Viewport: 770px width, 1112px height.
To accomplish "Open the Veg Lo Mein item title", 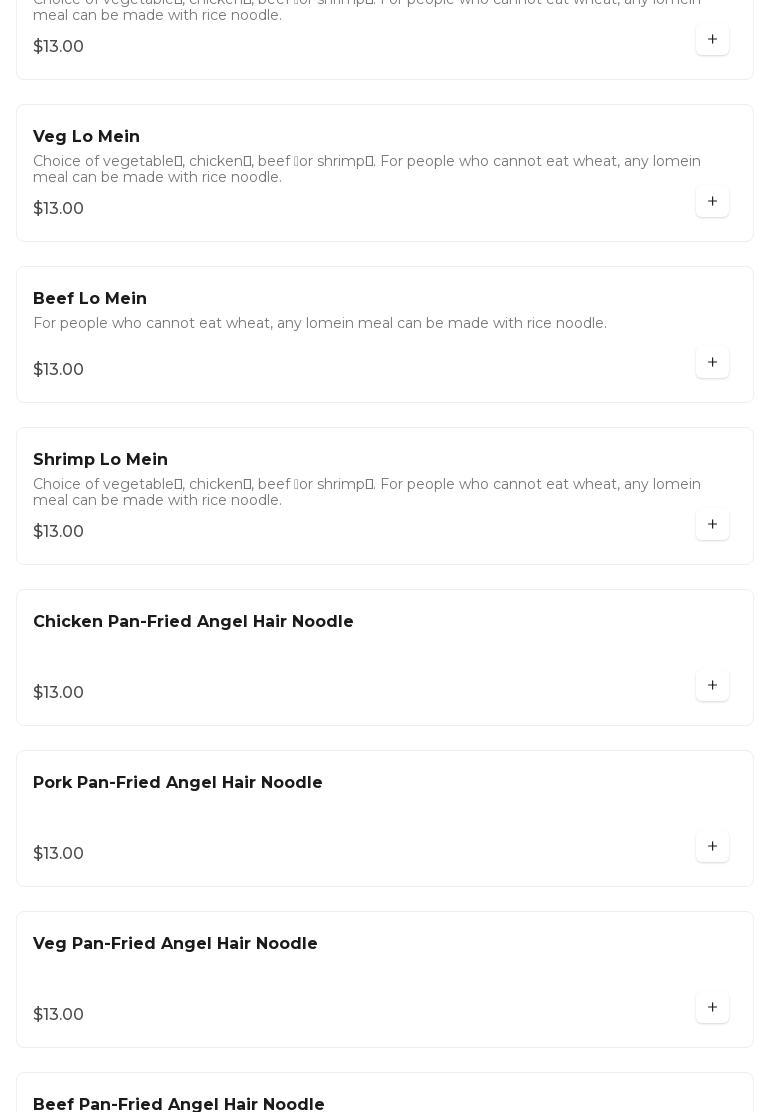I will click(x=86, y=137).
